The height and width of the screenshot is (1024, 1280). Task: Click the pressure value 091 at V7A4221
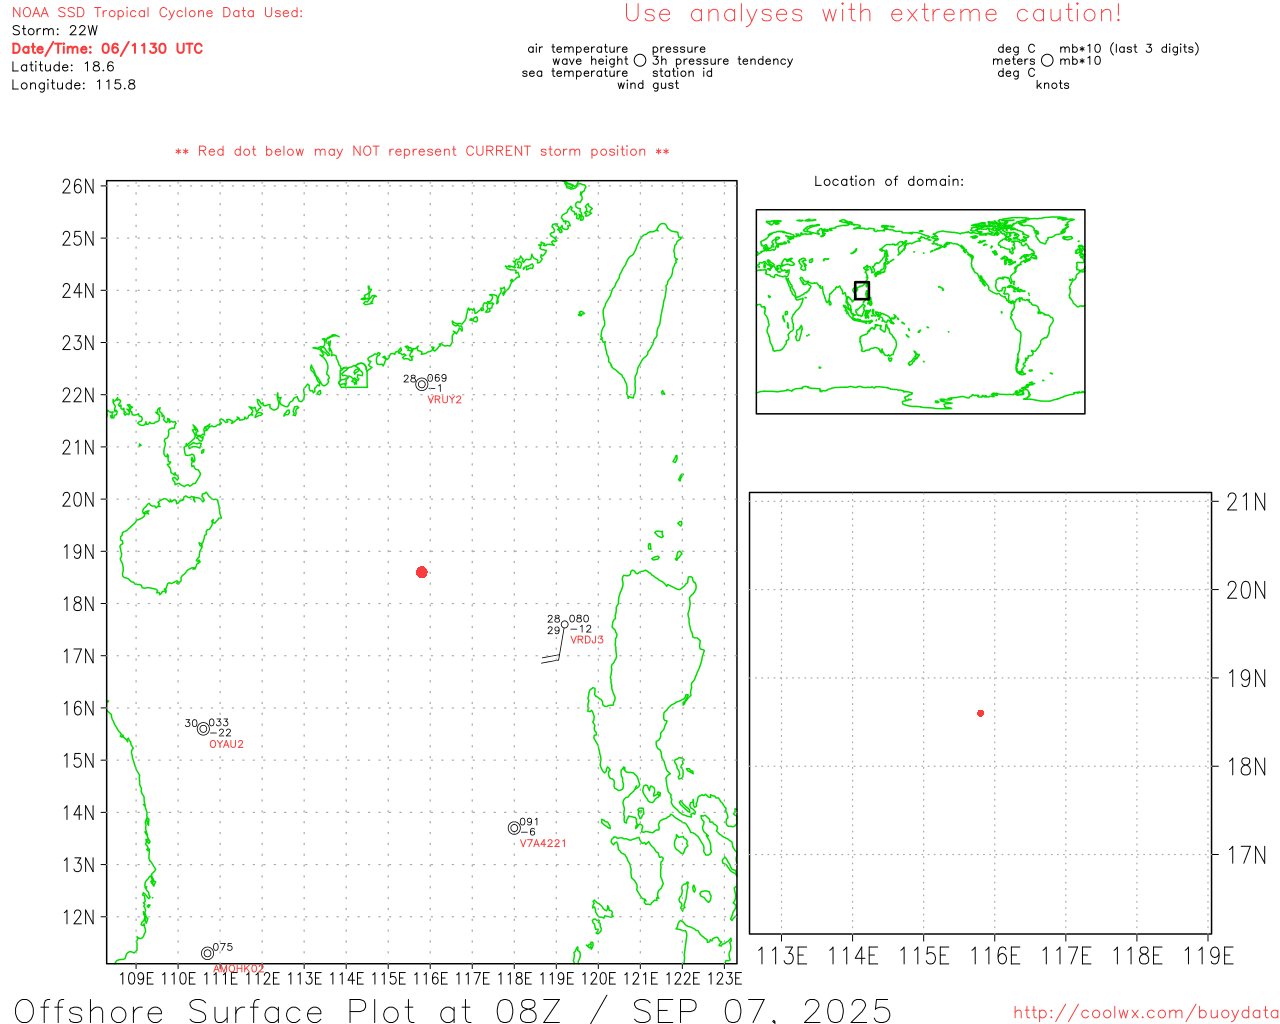tap(529, 822)
